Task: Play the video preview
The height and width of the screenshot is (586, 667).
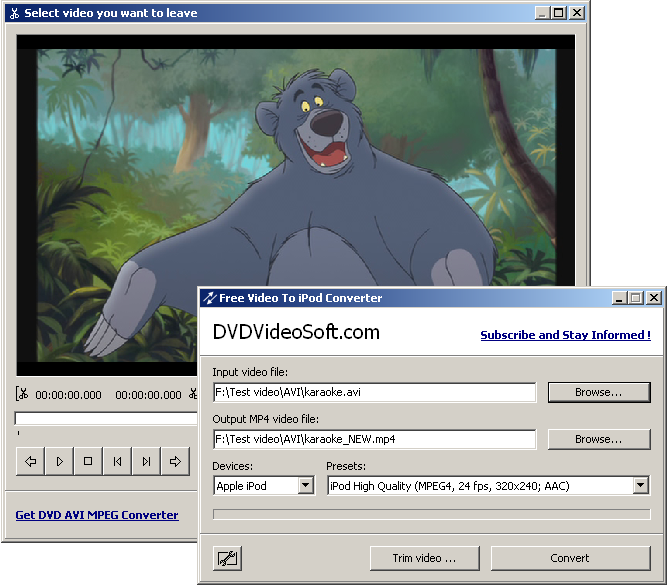Action: coord(60,461)
